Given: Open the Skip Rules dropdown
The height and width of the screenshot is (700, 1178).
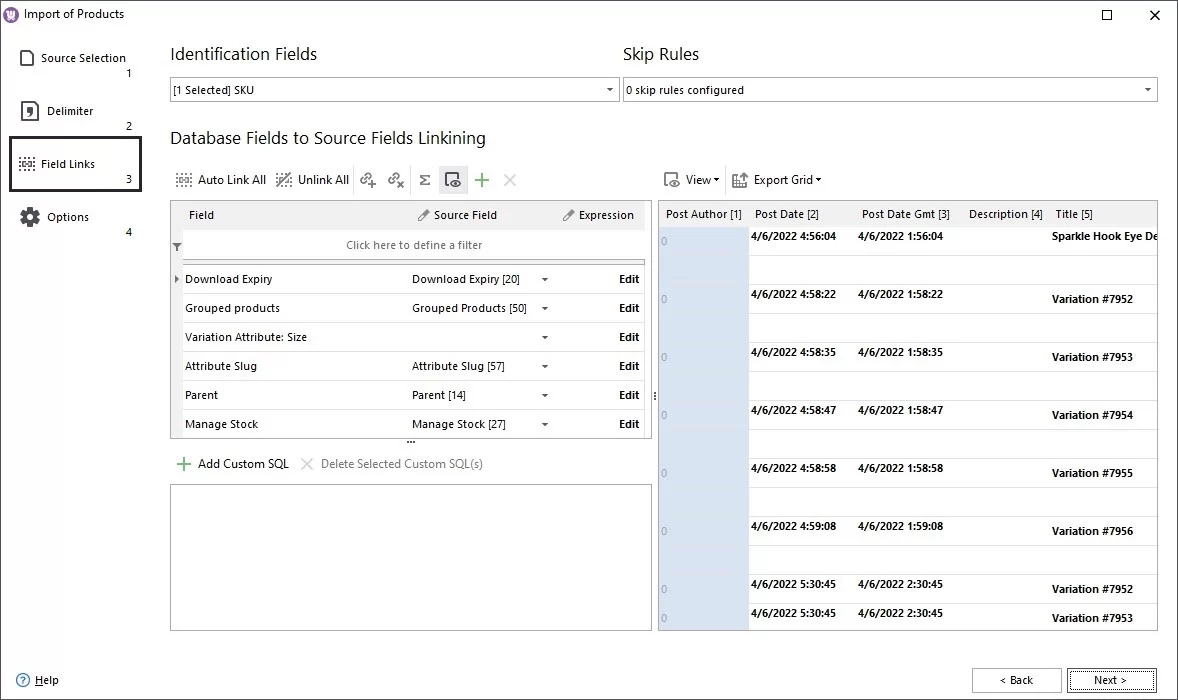Looking at the screenshot, I should point(1148,89).
